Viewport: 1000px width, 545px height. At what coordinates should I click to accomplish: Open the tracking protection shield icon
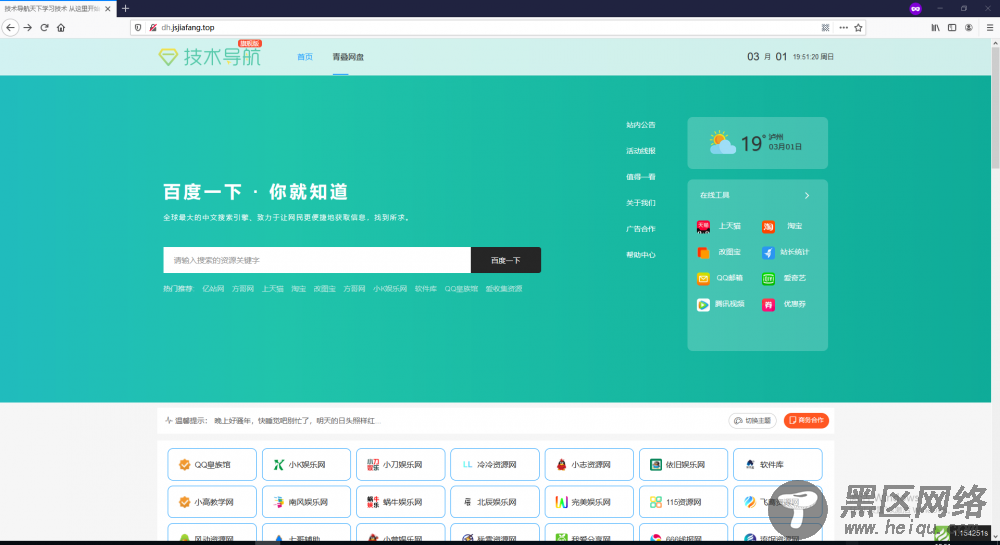coord(138,27)
